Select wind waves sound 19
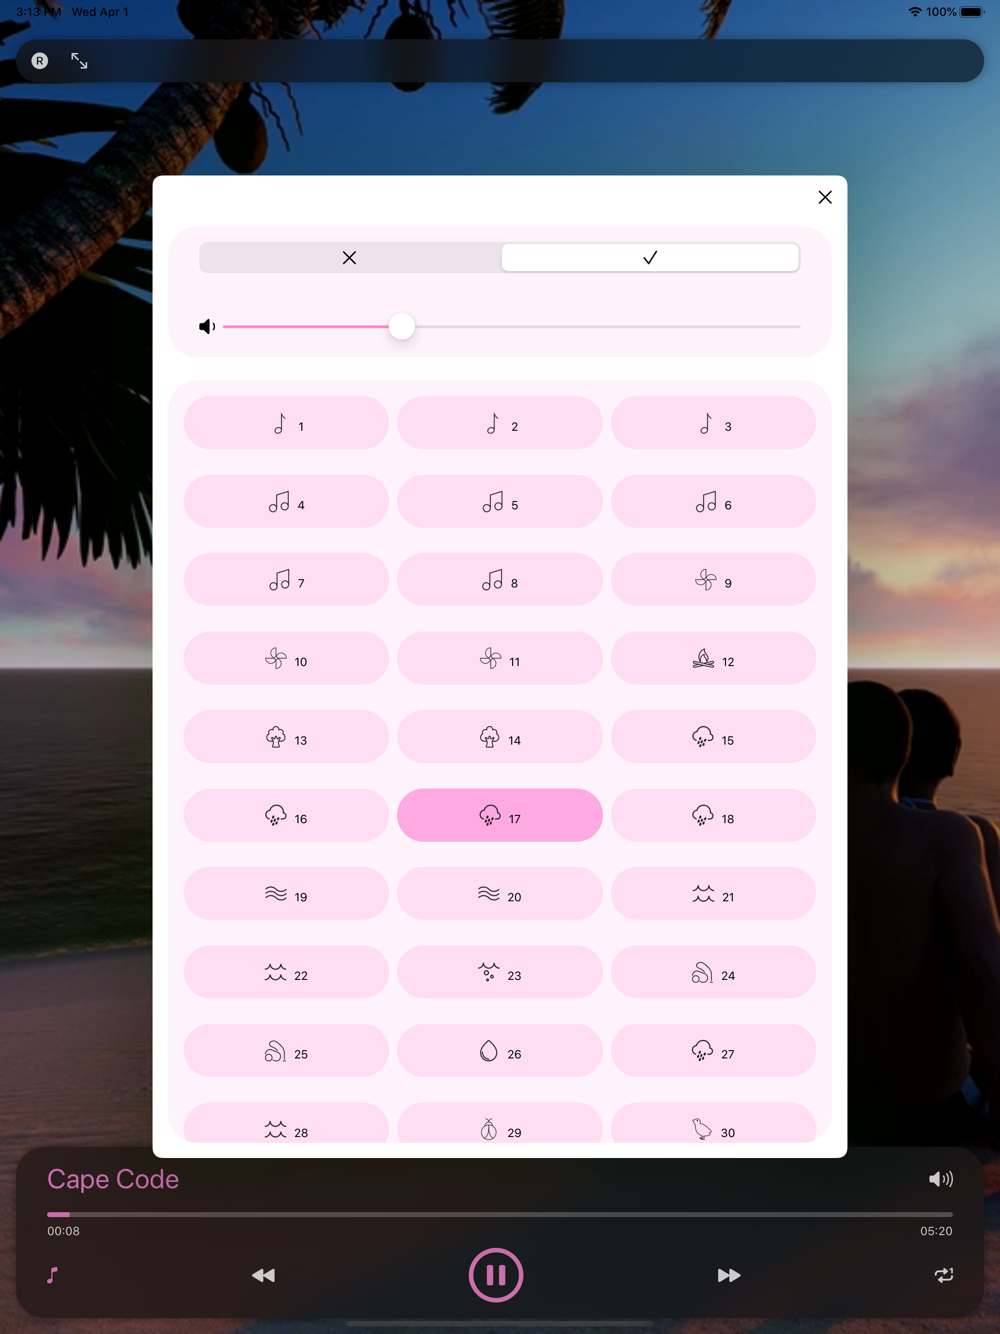The height and width of the screenshot is (1334, 1000). point(286,894)
